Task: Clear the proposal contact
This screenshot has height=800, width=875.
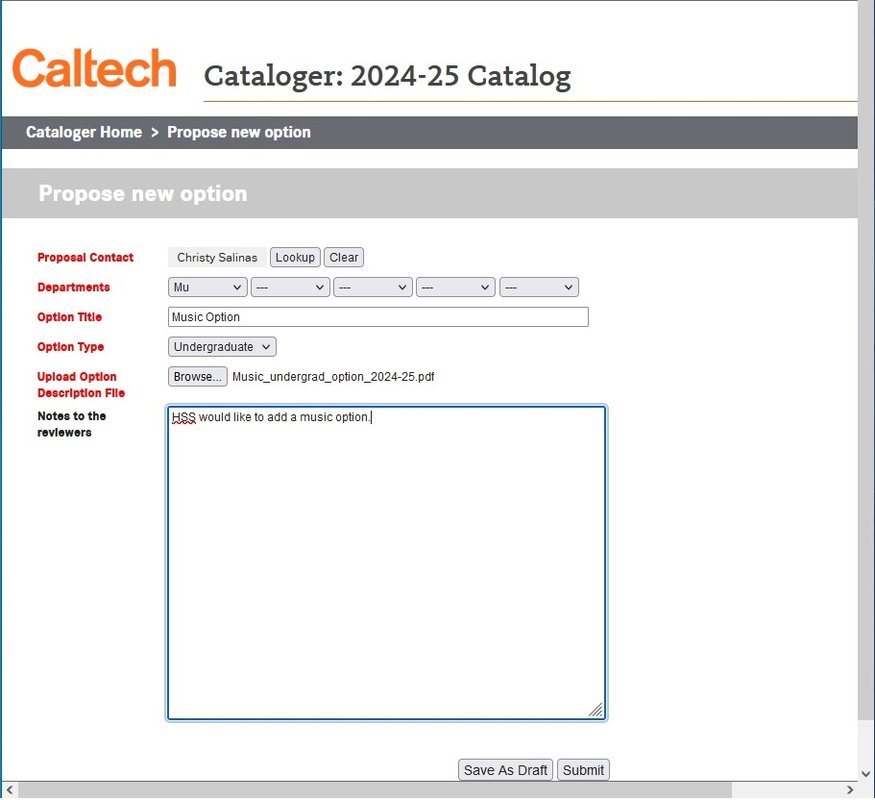Action: click(x=343, y=257)
